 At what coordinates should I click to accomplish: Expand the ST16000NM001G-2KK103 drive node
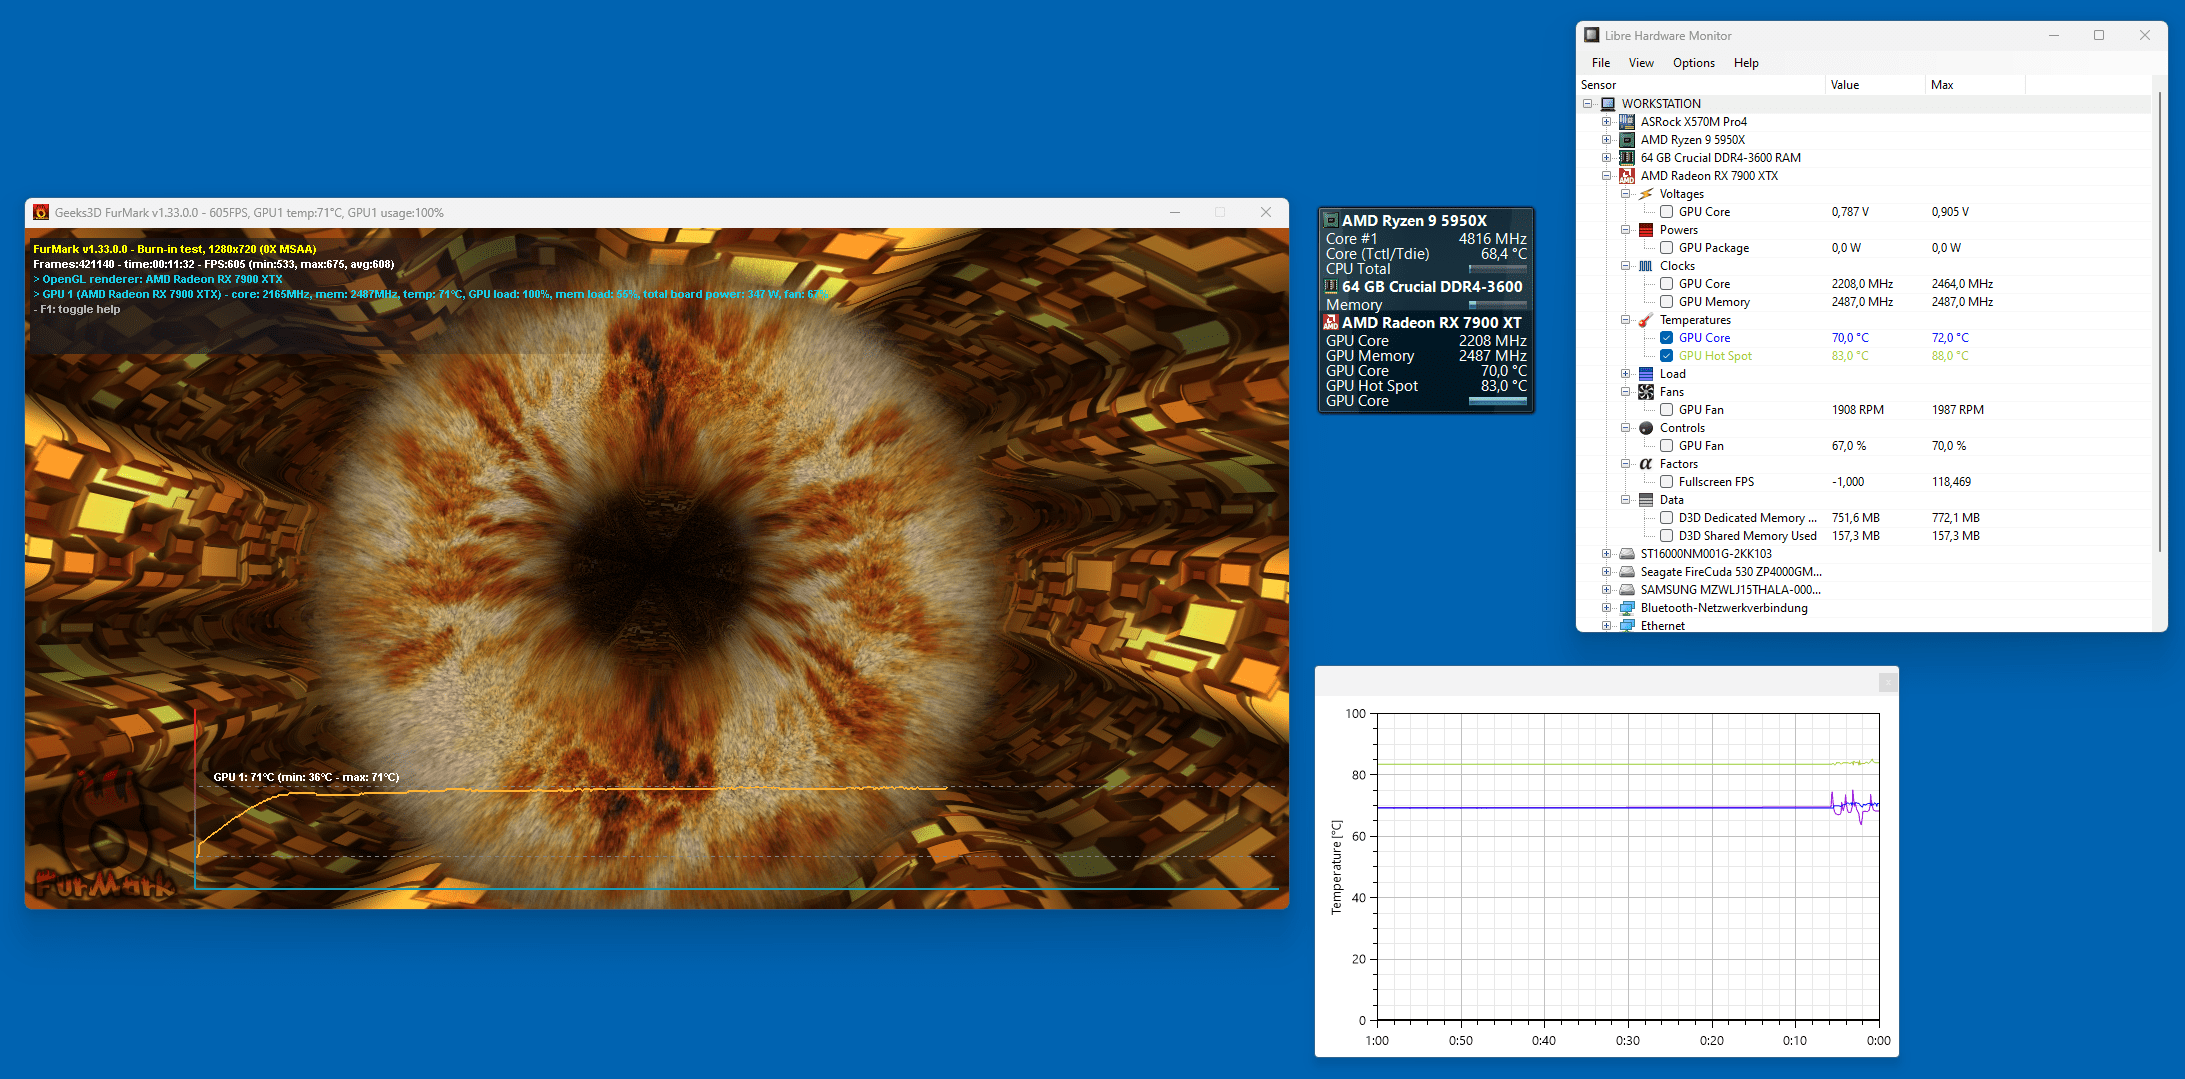click(1607, 554)
